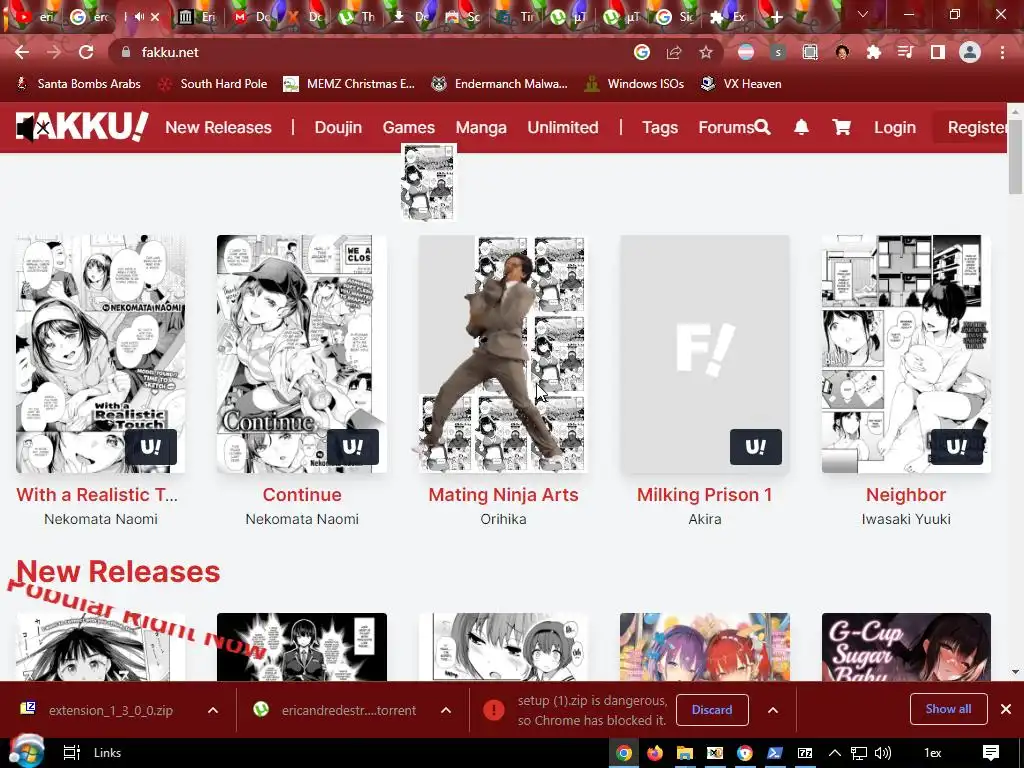Open the Unlimited nav item

pos(563,127)
